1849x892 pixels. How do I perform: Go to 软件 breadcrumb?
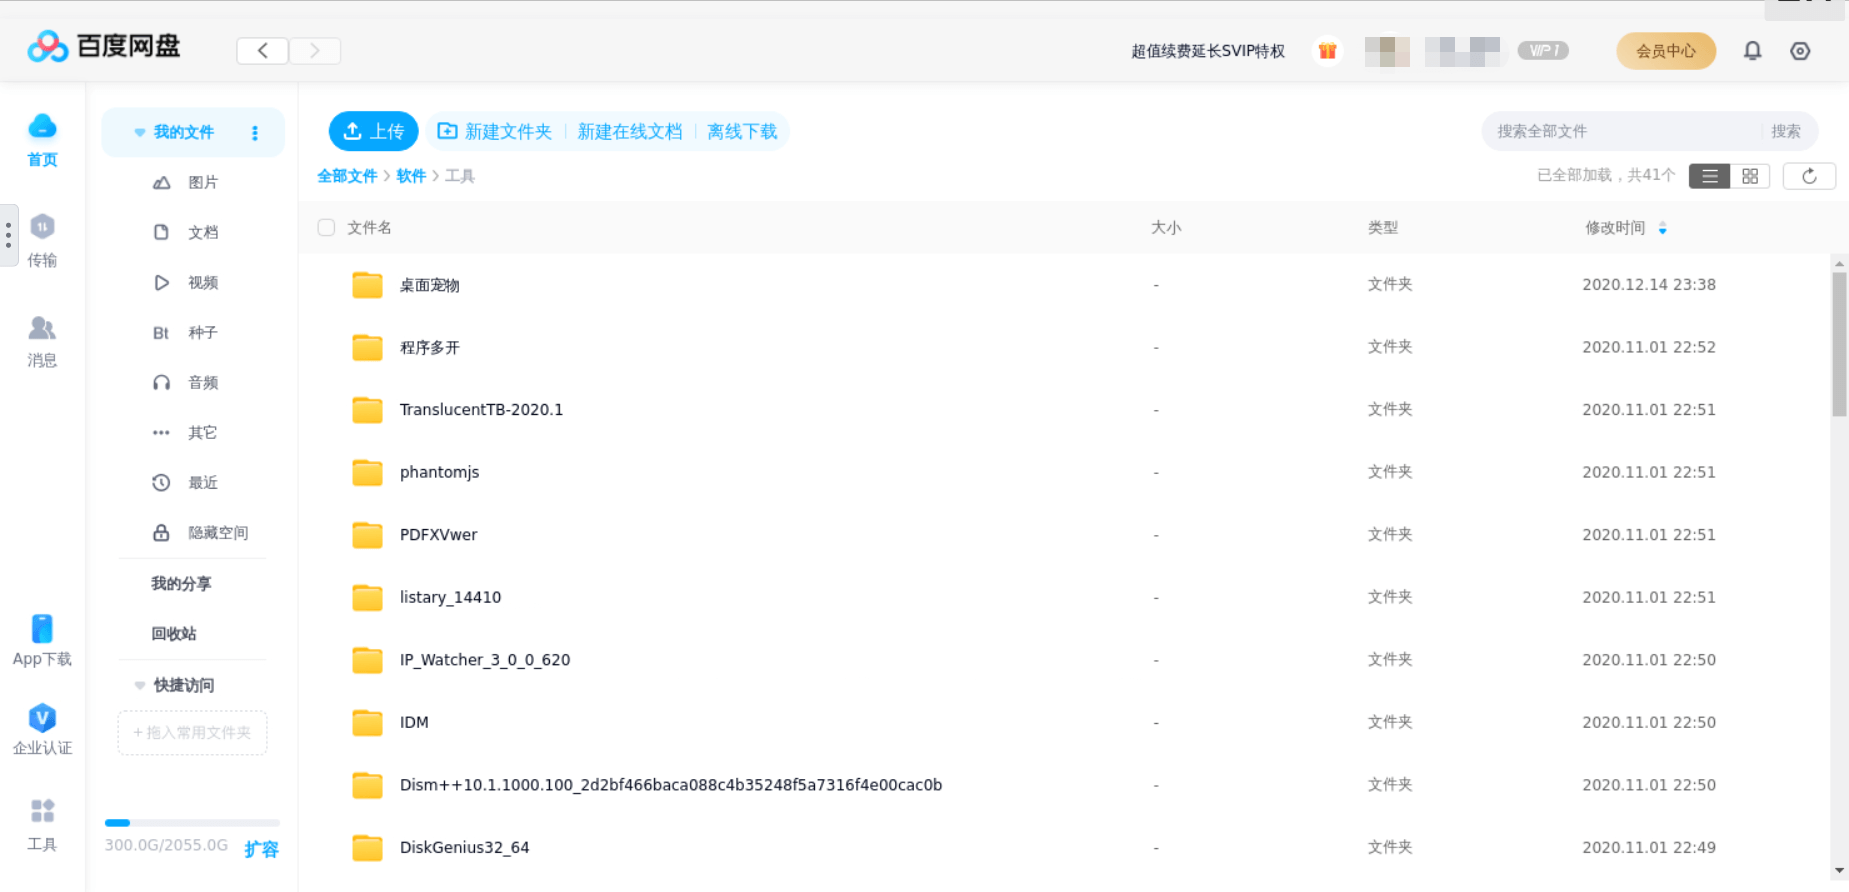point(411,176)
